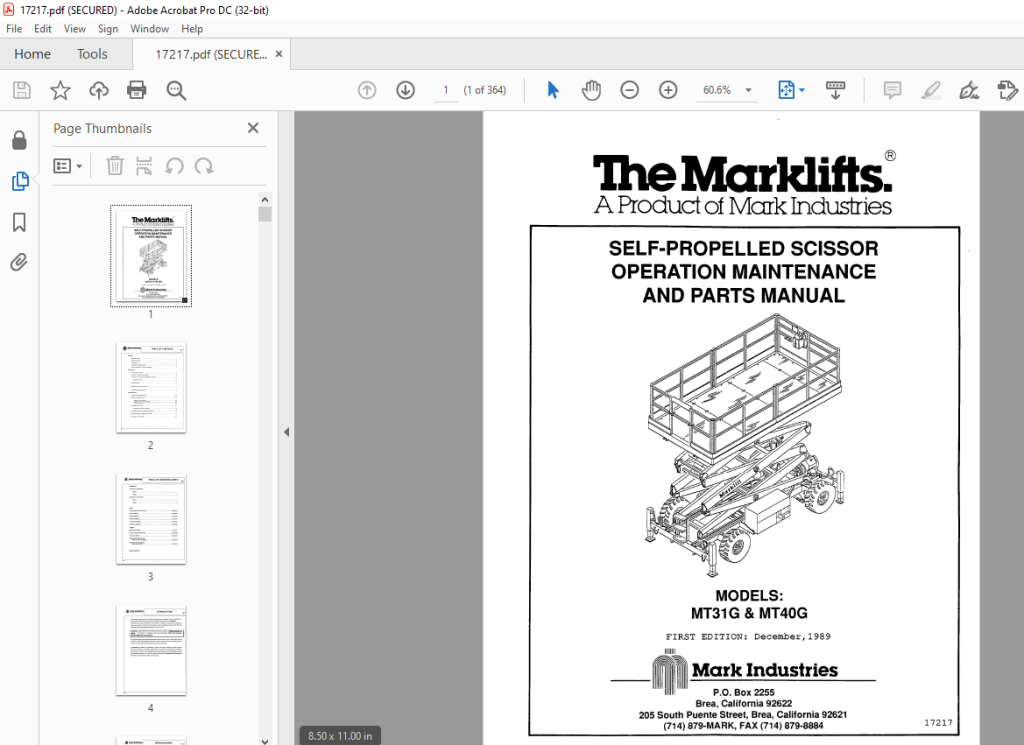Click the 'Page Thumbnails' panel title
Viewport: 1024px width, 745px height.
(x=103, y=129)
